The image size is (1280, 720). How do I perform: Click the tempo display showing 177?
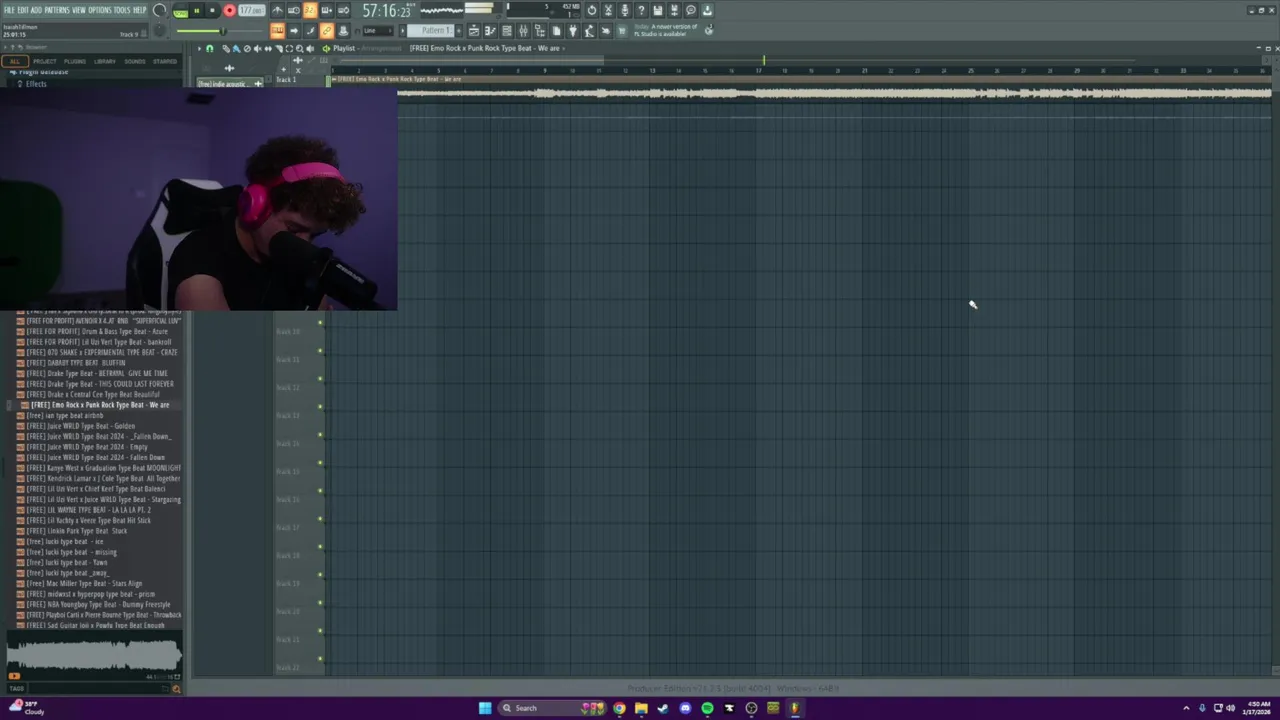click(251, 10)
